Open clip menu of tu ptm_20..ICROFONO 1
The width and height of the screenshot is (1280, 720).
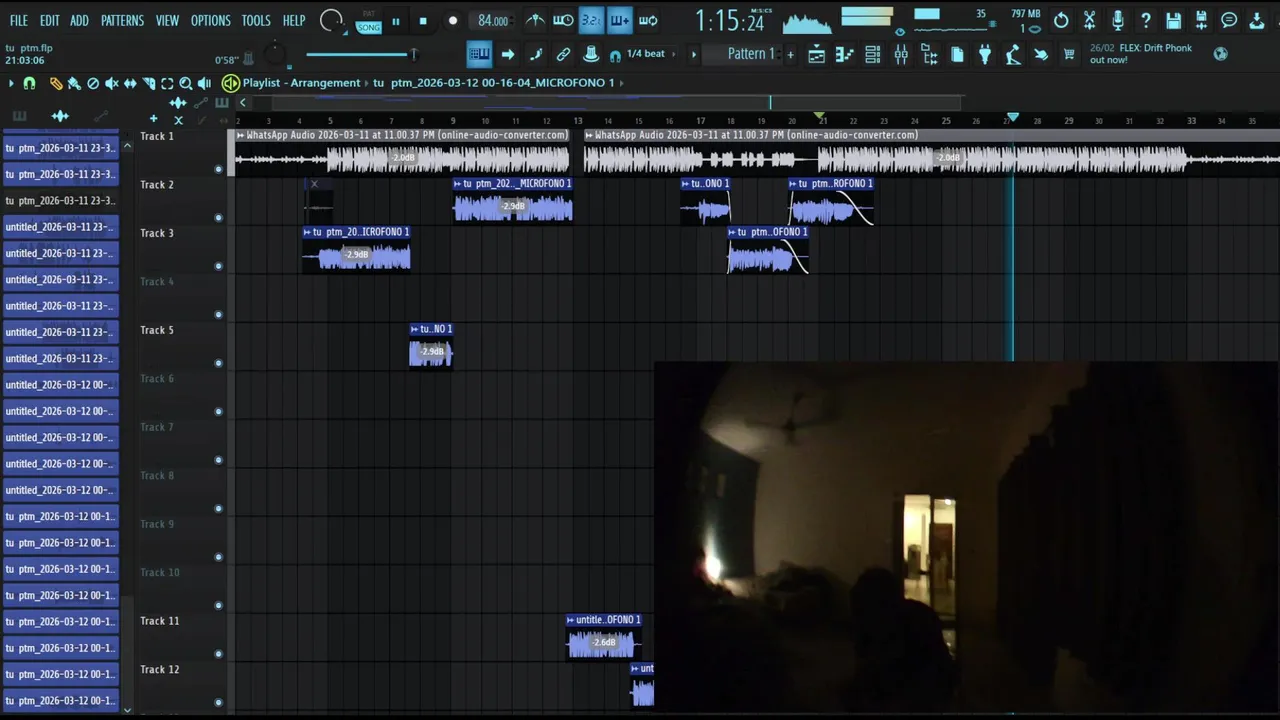[307, 232]
